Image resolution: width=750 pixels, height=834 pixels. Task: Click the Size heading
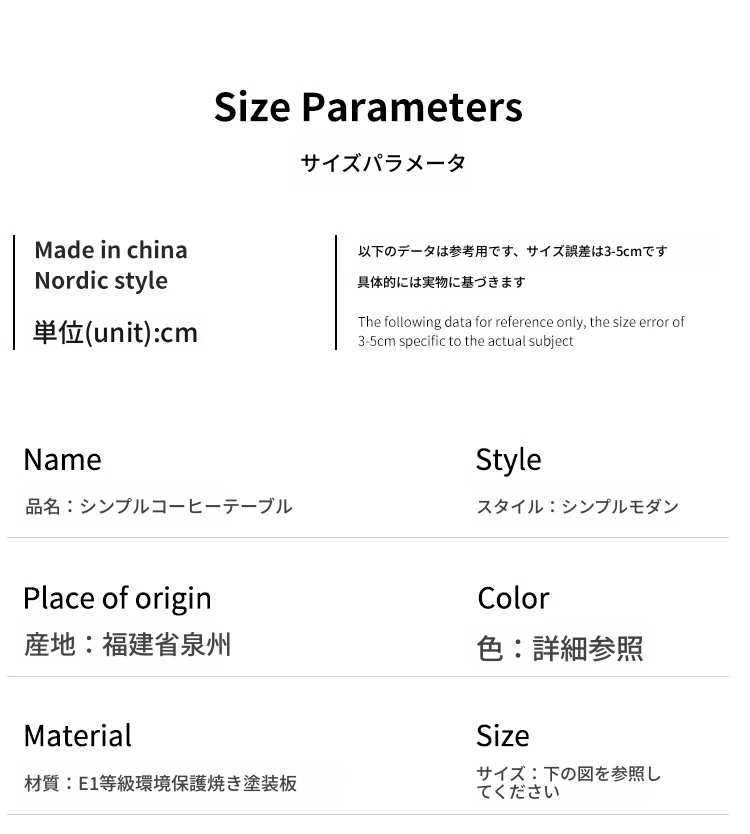[x=502, y=736]
